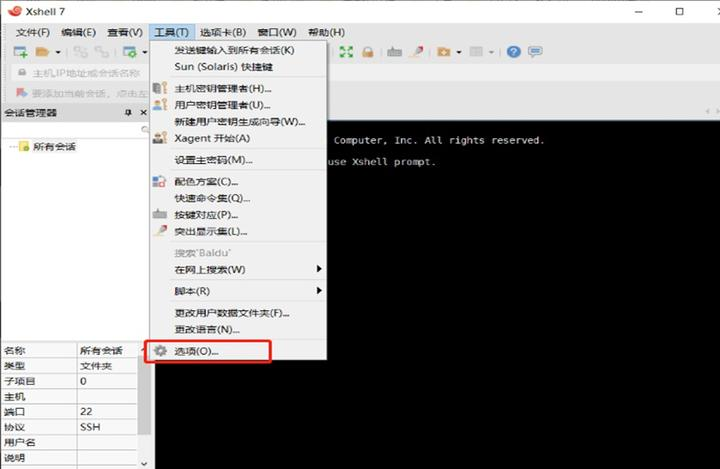Close the Session Manager panel
The height and width of the screenshot is (469, 720).
[x=143, y=113]
